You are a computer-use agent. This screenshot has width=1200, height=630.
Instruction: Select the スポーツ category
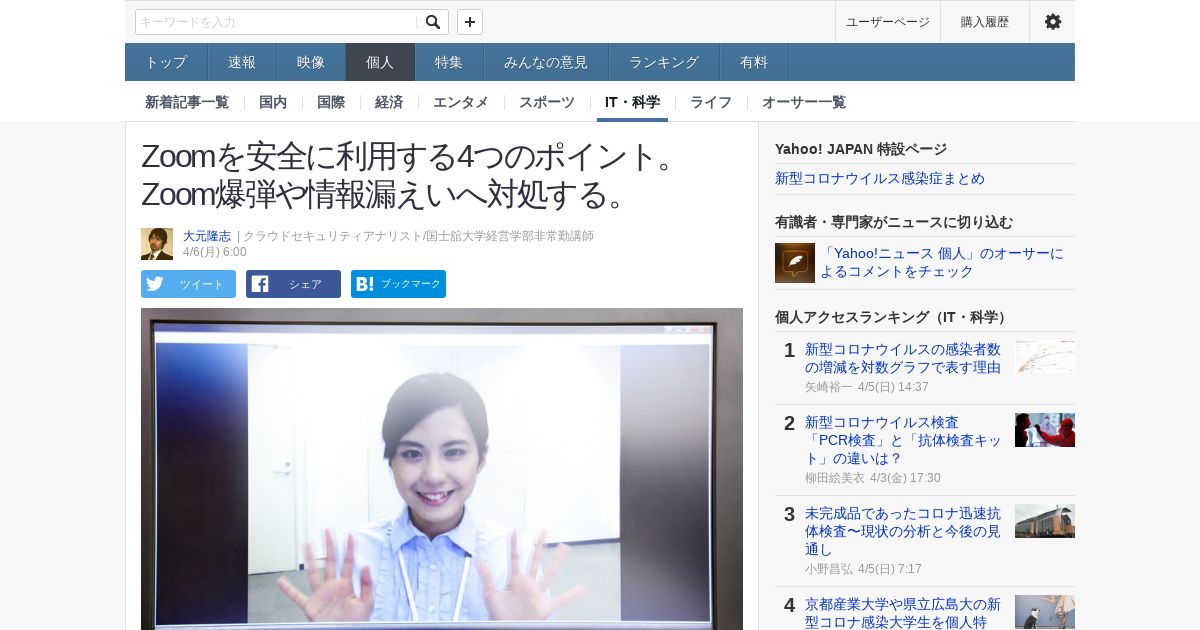[x=547, y=102]
